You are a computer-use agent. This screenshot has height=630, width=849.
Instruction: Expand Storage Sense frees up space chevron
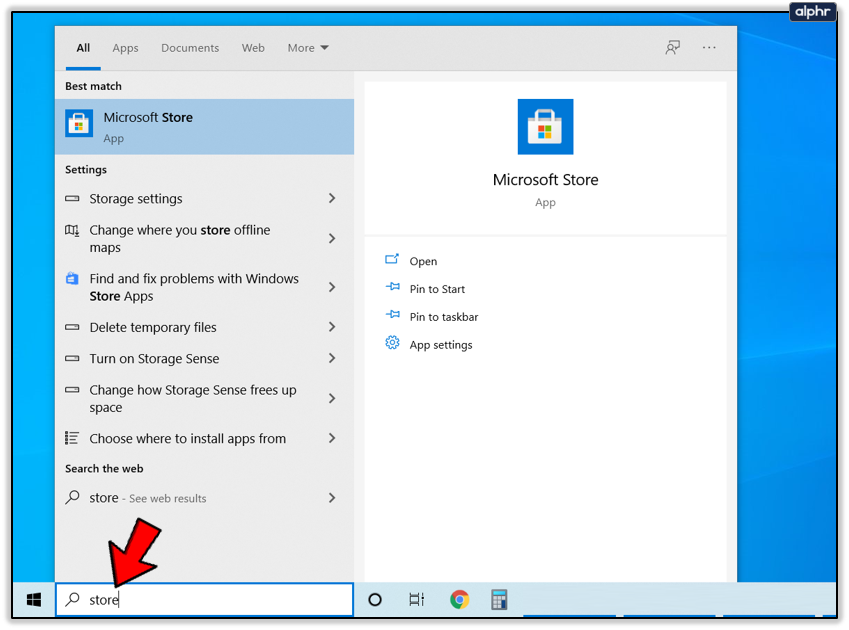(x=332, y=398)
